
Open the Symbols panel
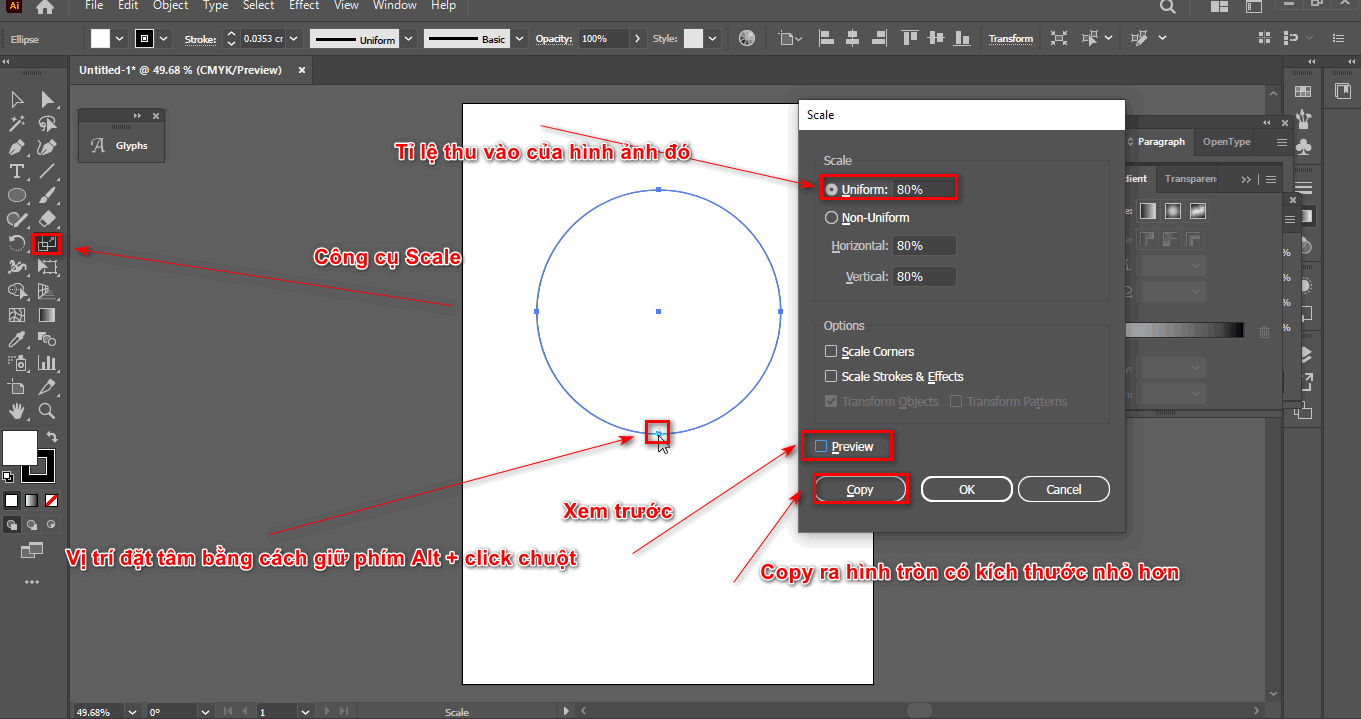tap(1303, 147)
